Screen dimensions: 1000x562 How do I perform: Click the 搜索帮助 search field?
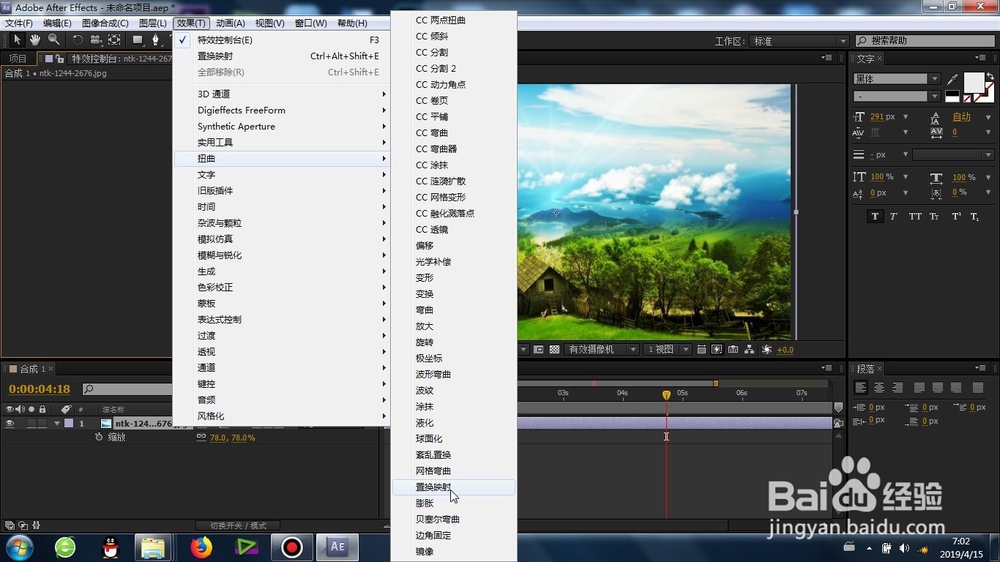925,41
